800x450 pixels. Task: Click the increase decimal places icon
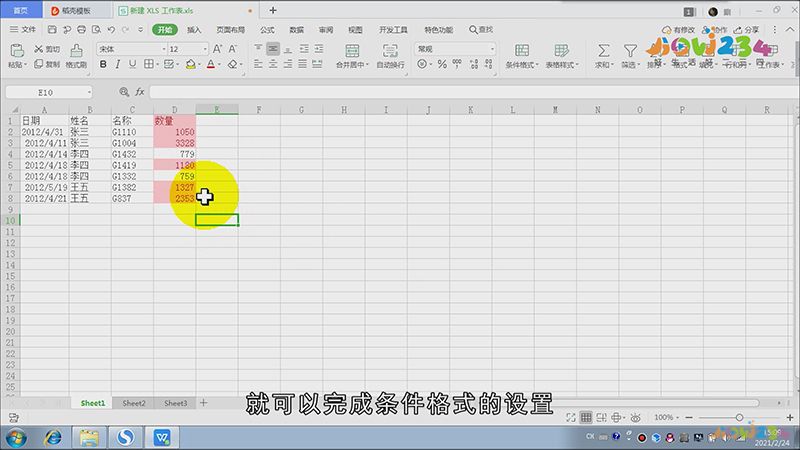point(474,64)
